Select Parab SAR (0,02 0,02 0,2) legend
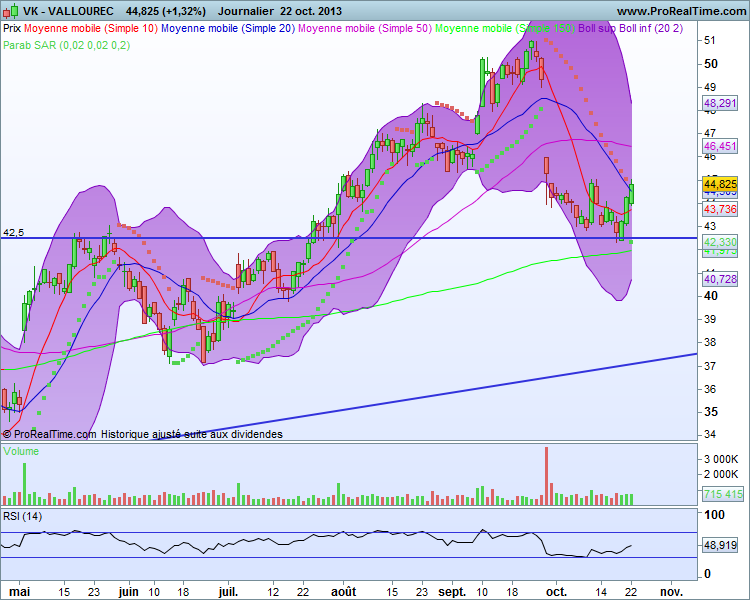 click(x=66, y=45)
